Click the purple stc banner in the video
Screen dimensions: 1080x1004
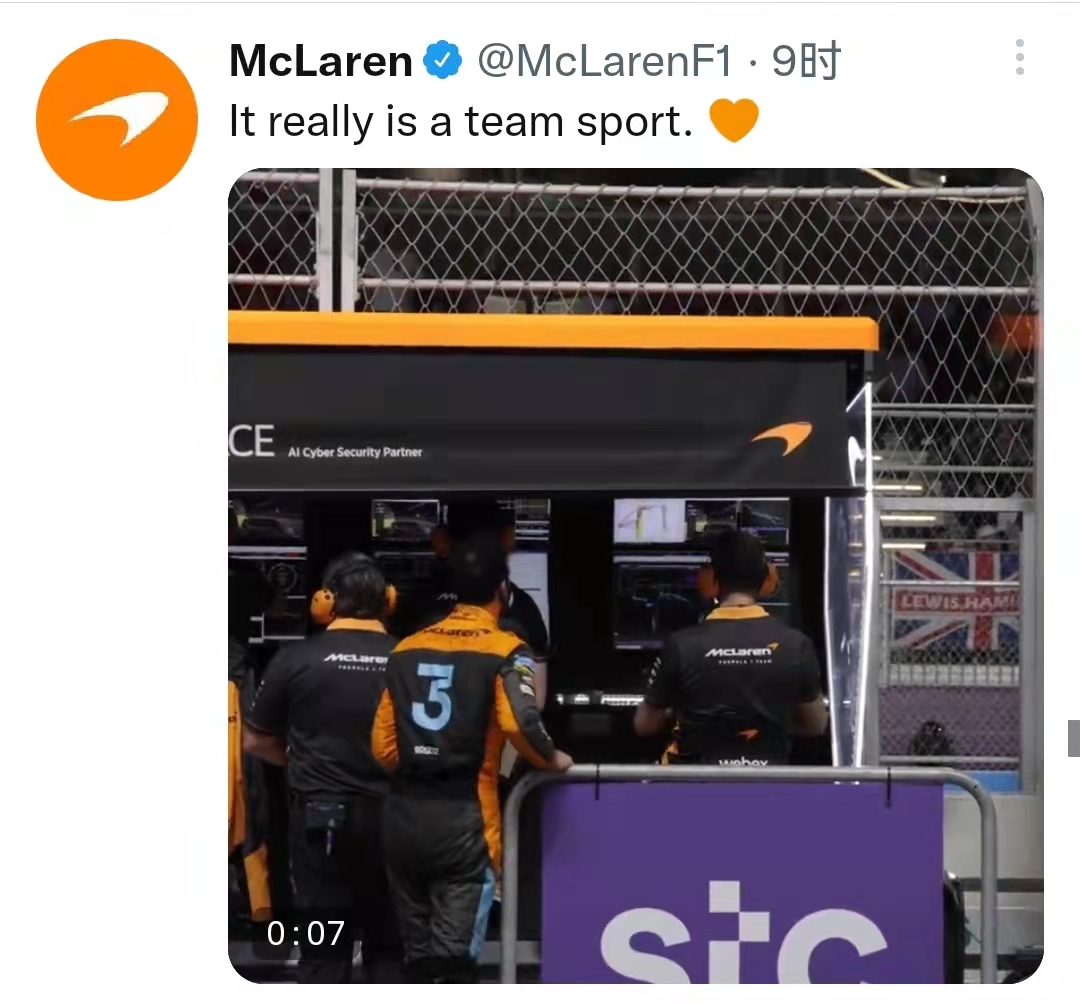(742, 883)
